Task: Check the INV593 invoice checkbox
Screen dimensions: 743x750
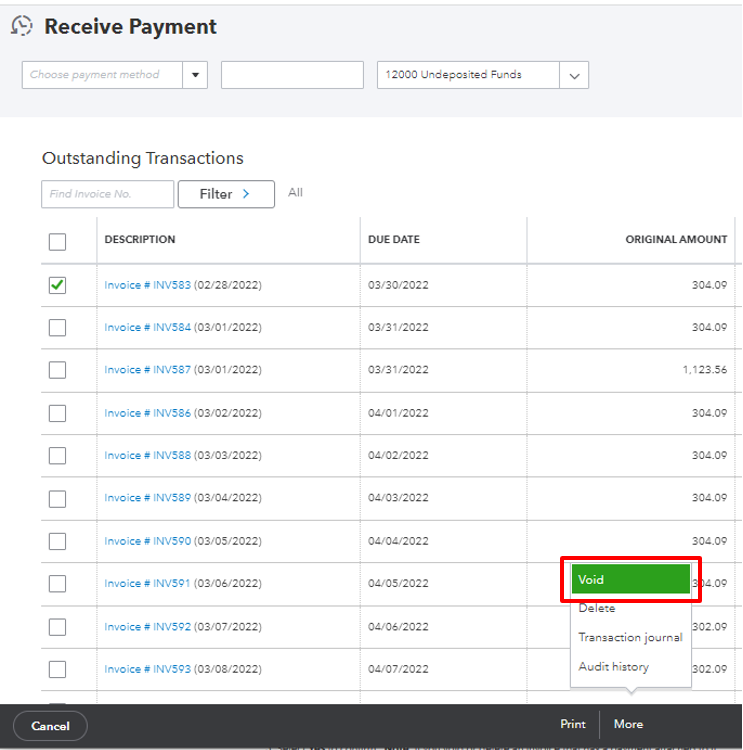Action: 57,669
